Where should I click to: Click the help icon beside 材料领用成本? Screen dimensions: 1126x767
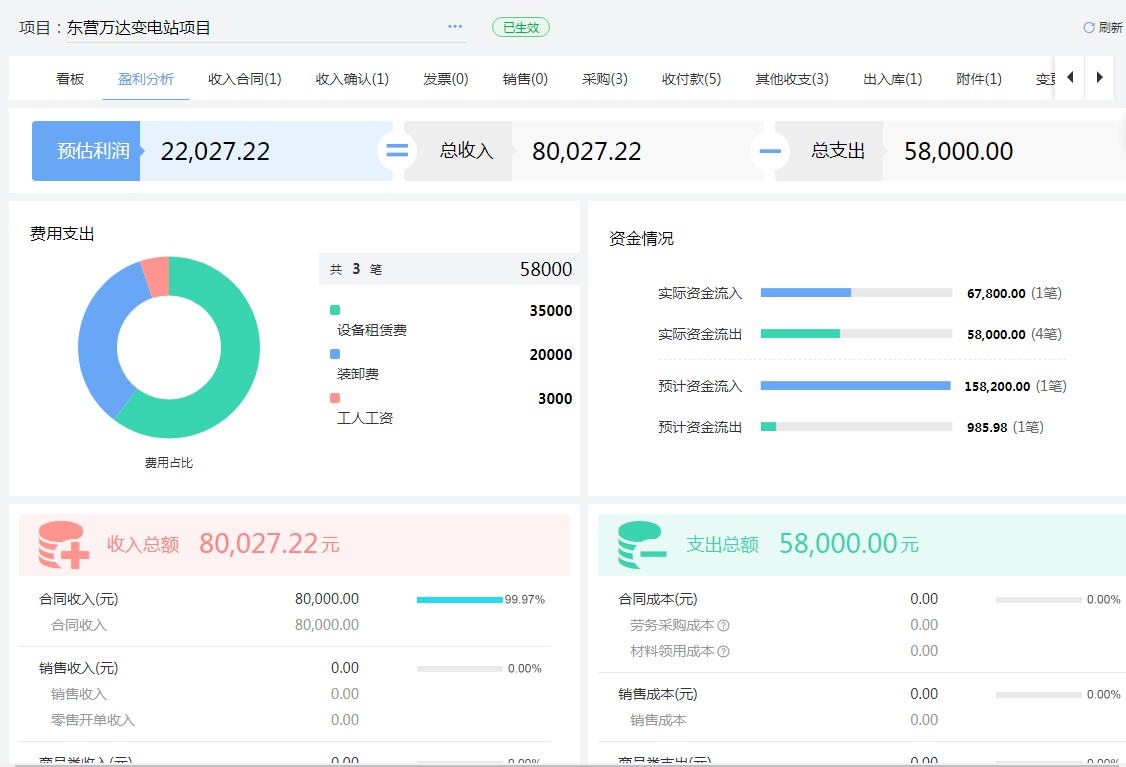pos(723,651)
